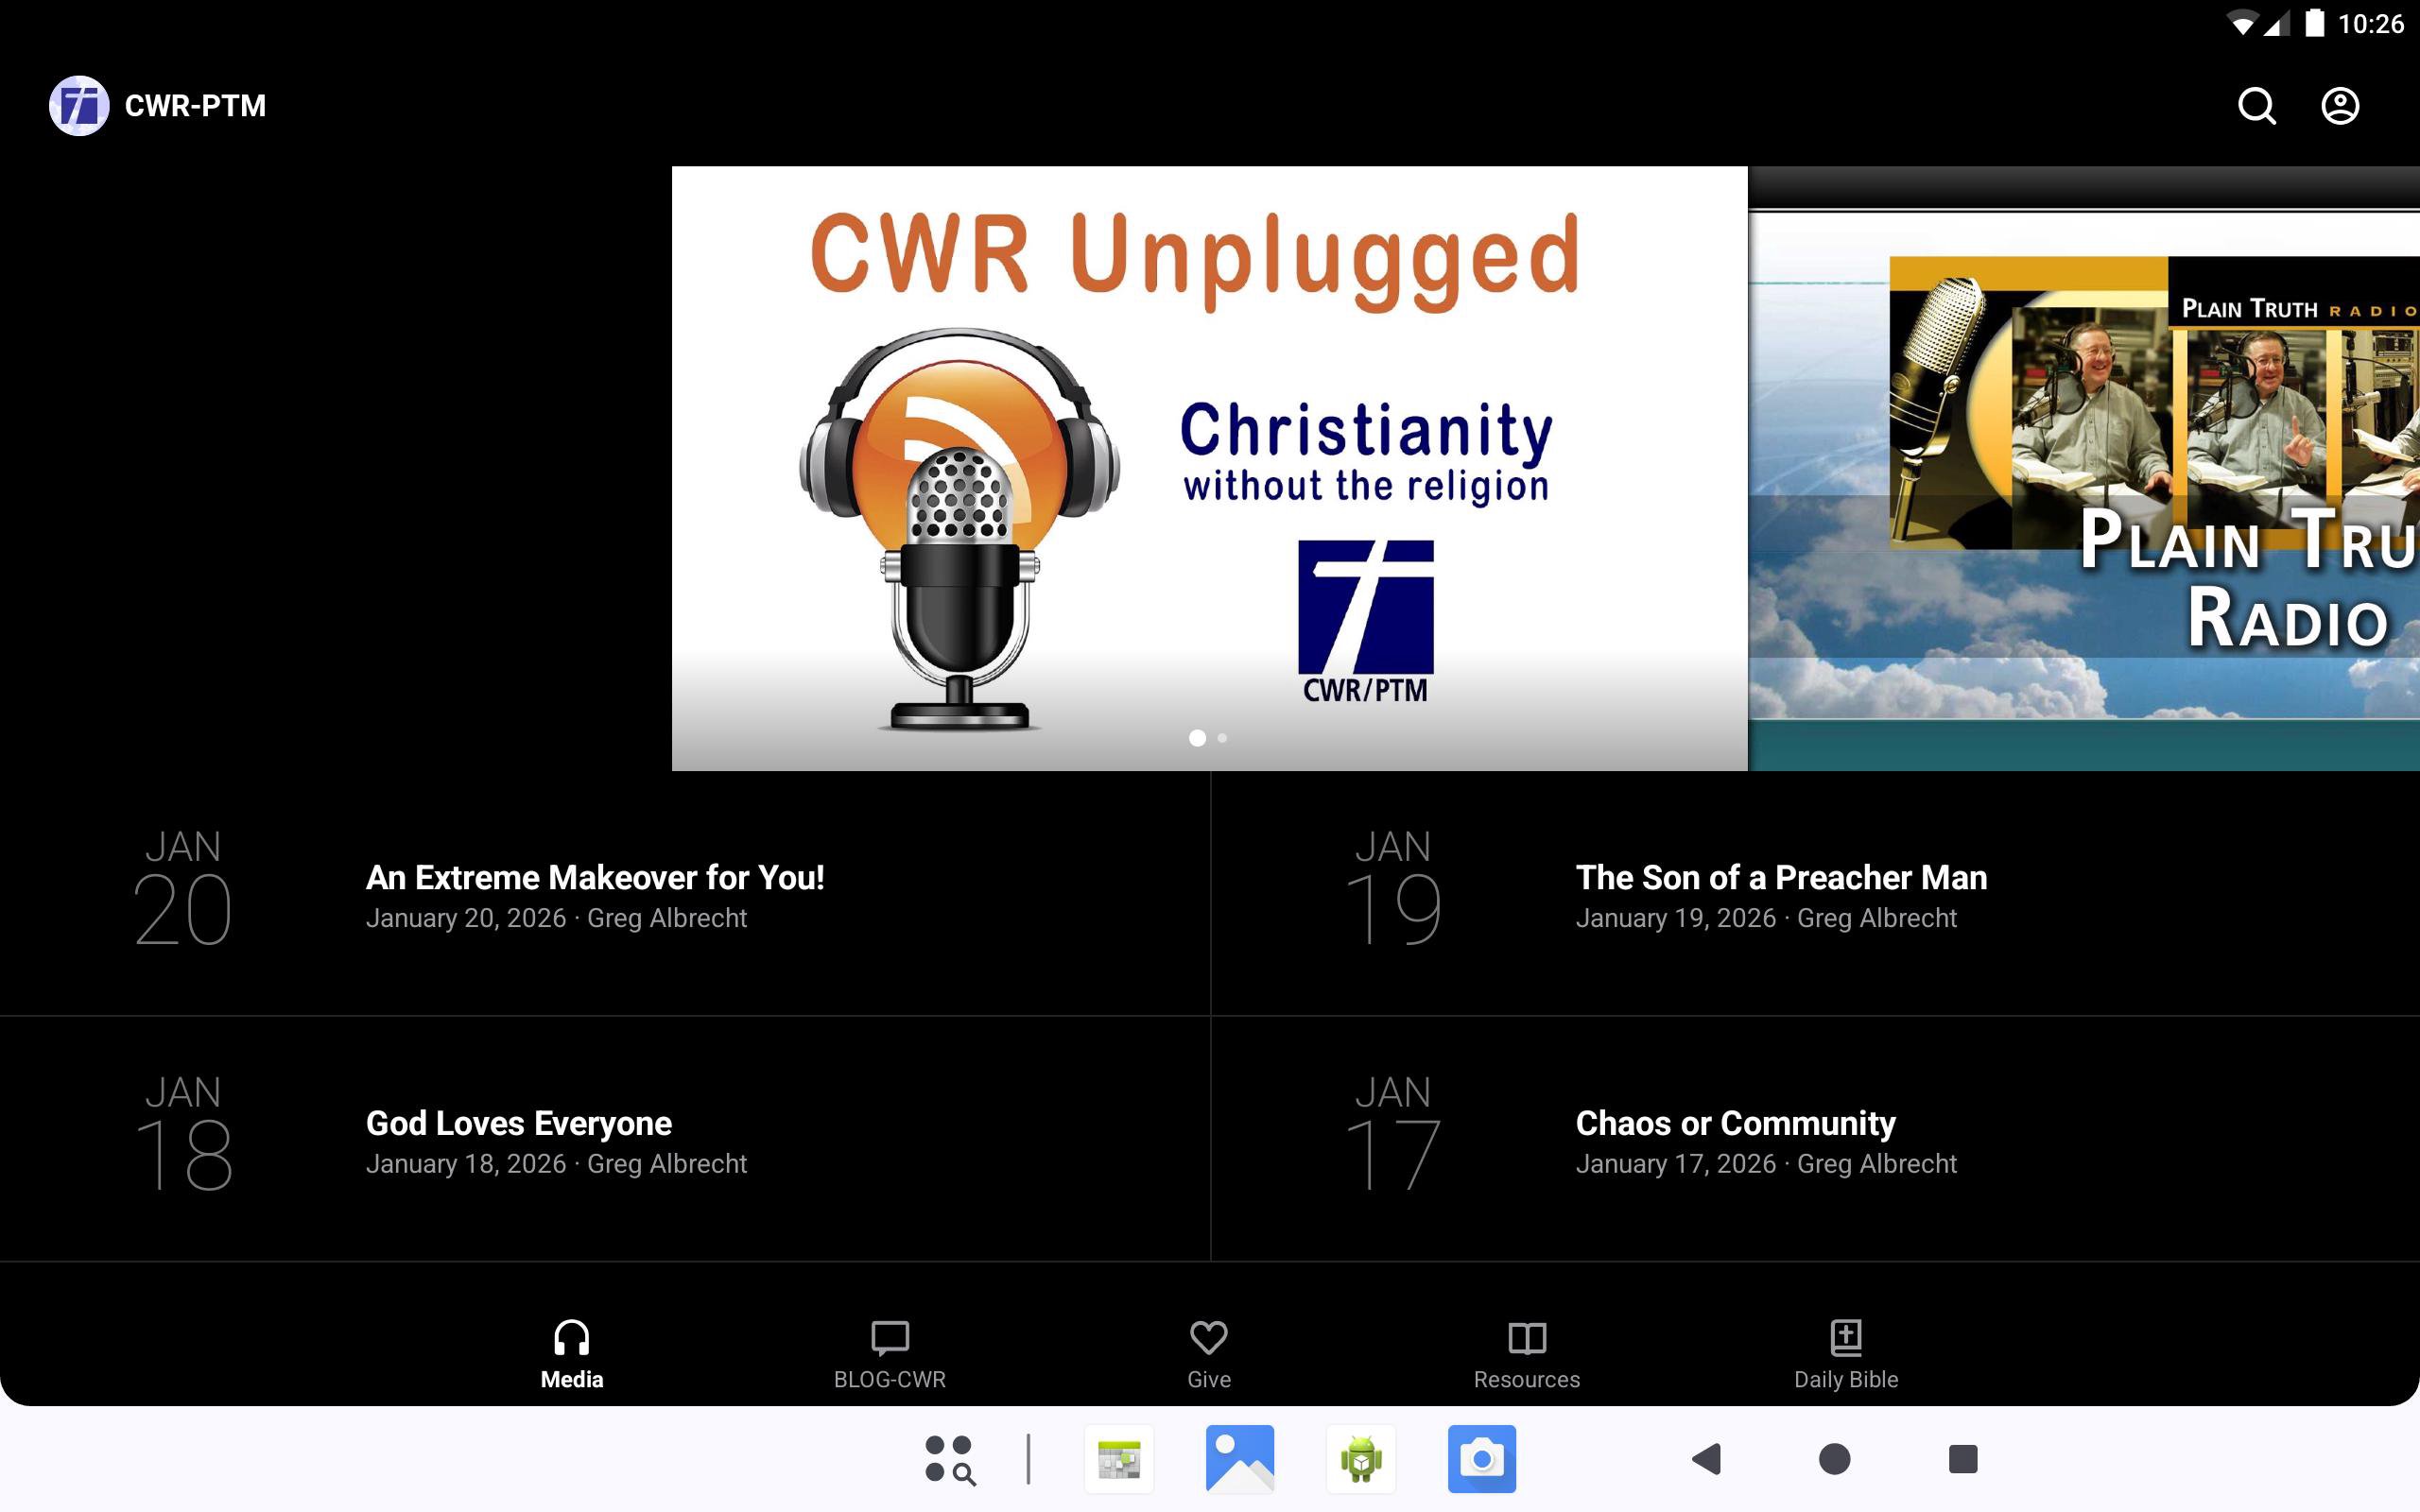Open the app drawer search icon
The width and height of the screenshot is (2420, 1512).
[949, 1459]
